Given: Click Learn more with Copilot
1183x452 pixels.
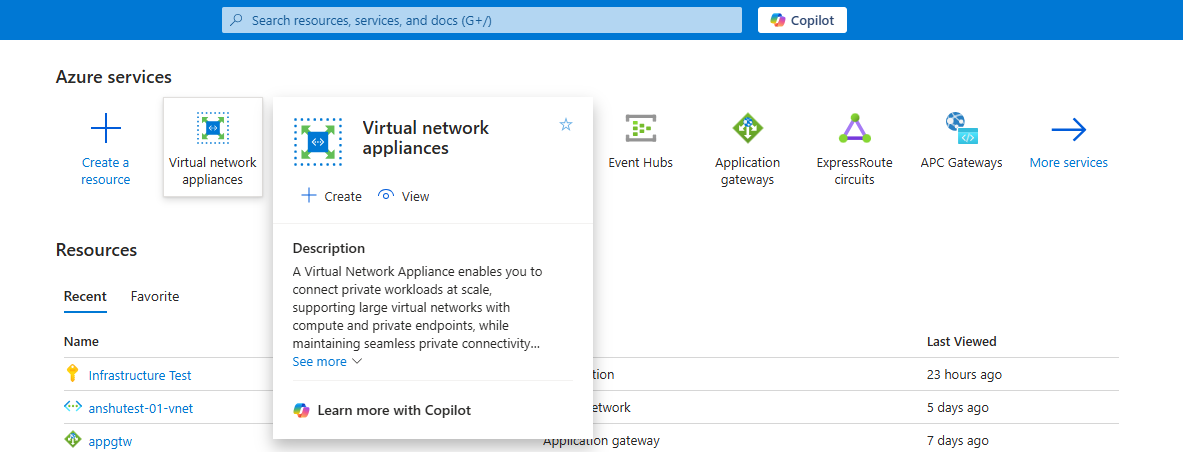Looking at the screenshot, I should [x=382, y=410].
